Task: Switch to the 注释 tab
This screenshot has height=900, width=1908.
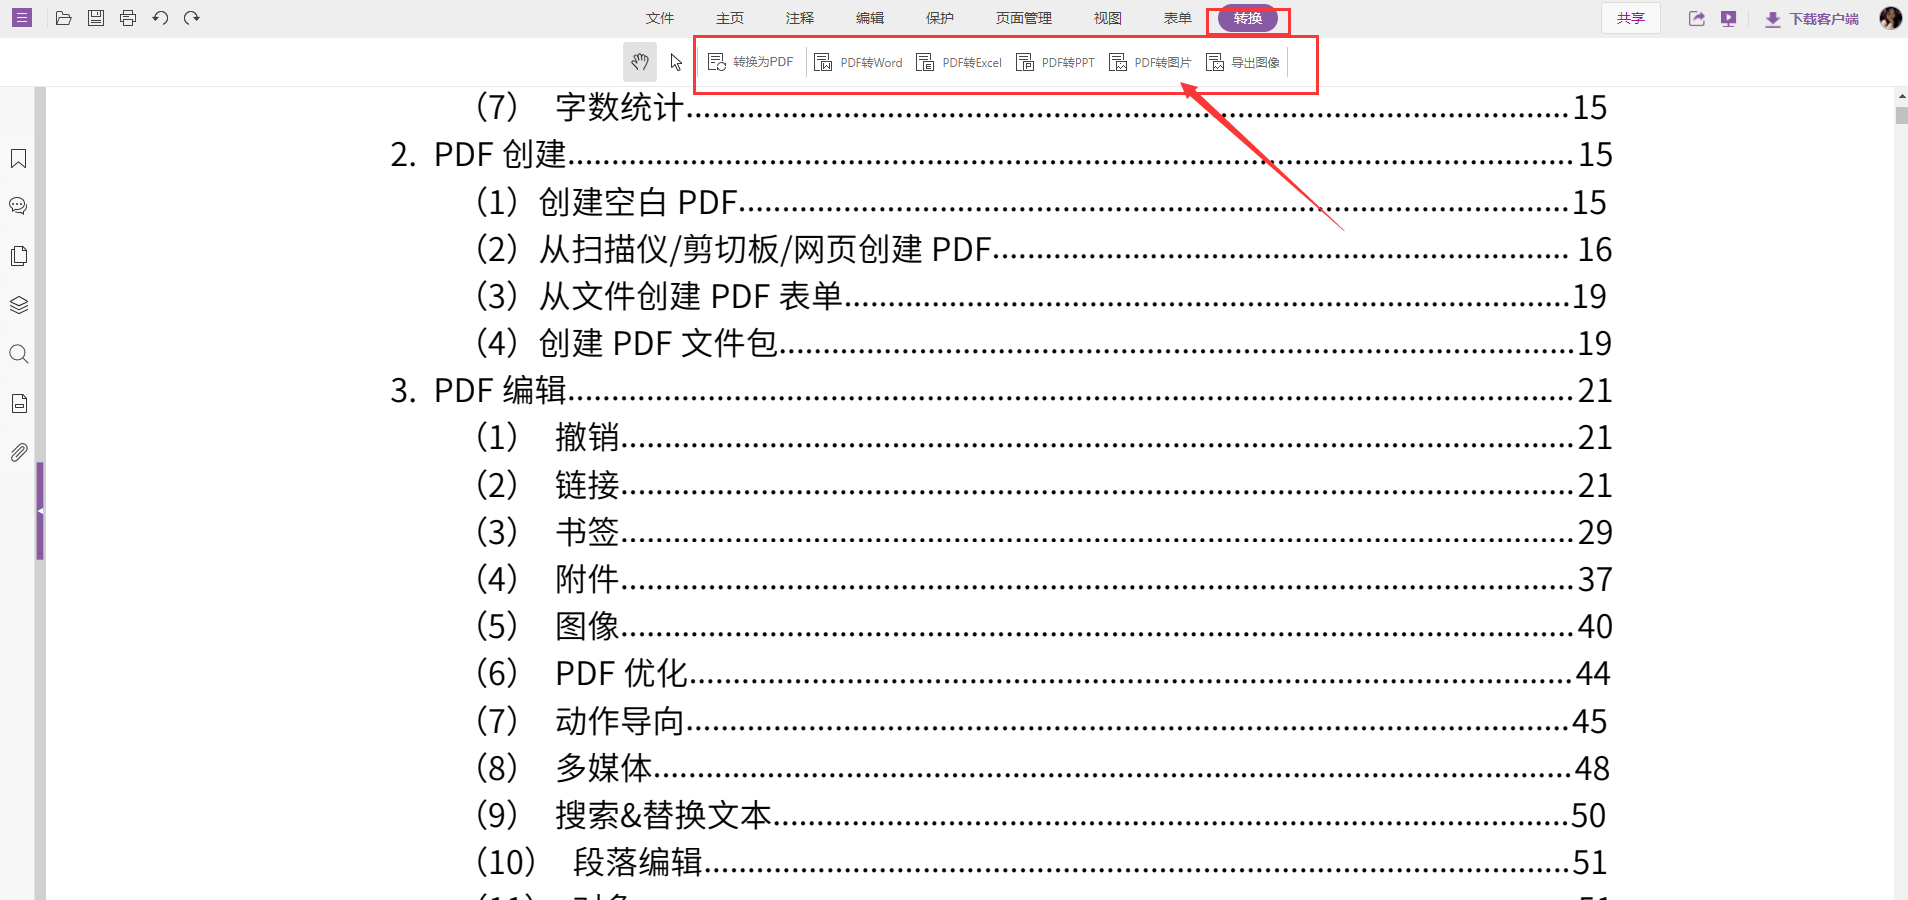Action: click(x=799, y=17)
